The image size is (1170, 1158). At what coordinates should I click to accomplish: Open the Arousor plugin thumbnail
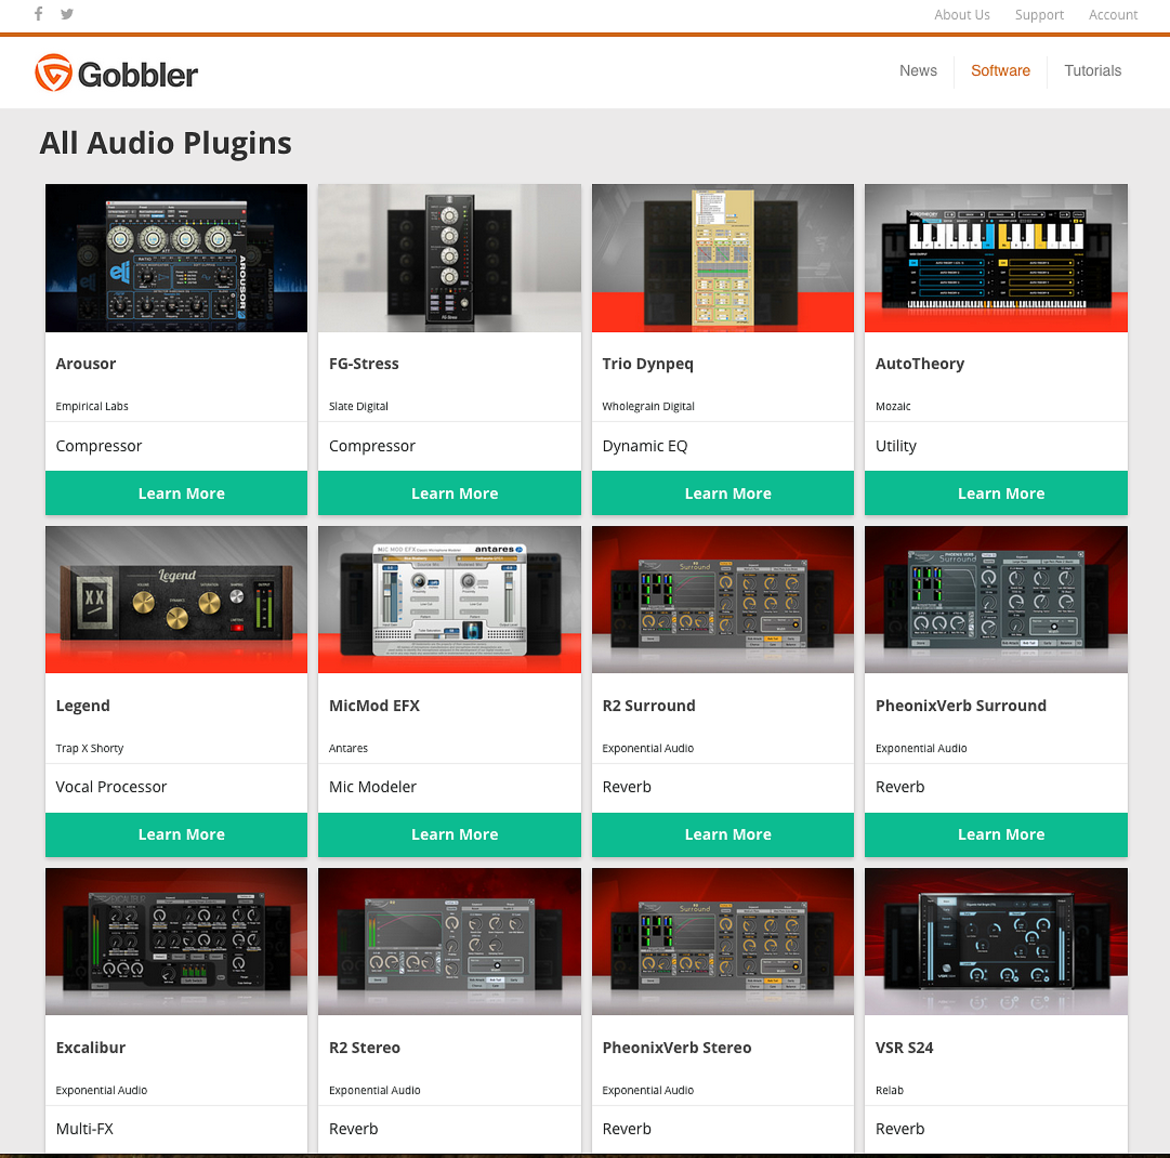(x=176, y=258)
